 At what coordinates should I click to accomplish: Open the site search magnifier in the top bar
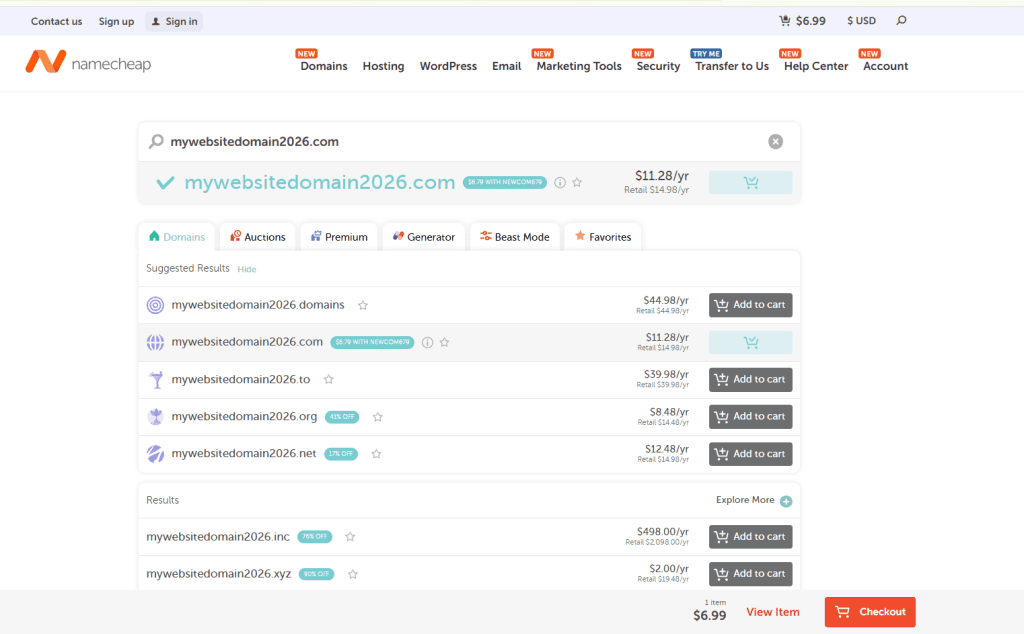(x=901, y=21)
